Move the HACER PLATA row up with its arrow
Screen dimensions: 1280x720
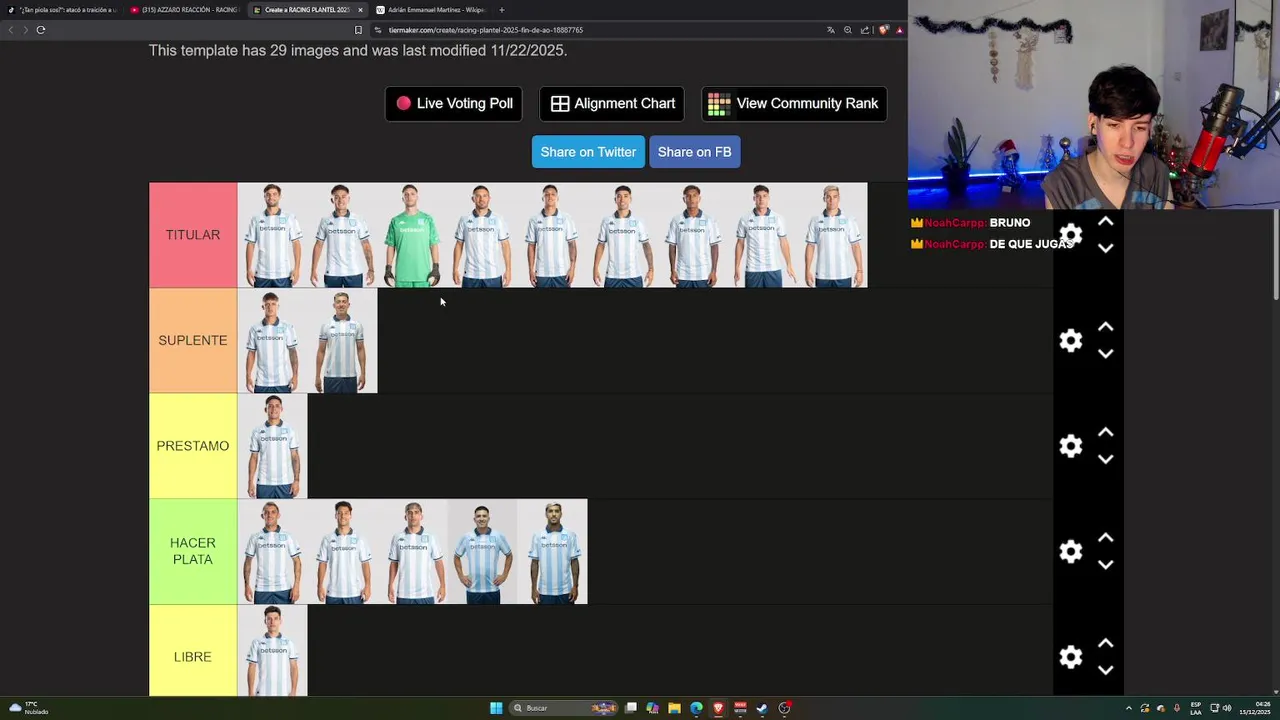[x=1105, y=538]
